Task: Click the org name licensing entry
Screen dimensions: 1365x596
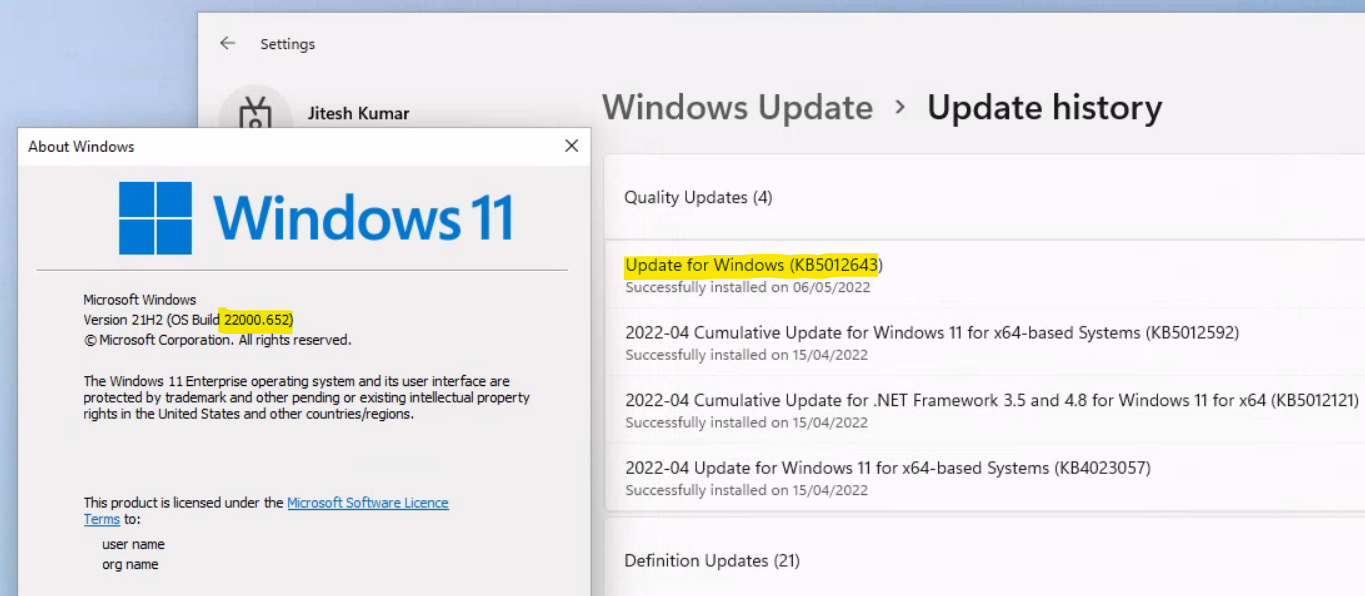Action: point(128,564)
